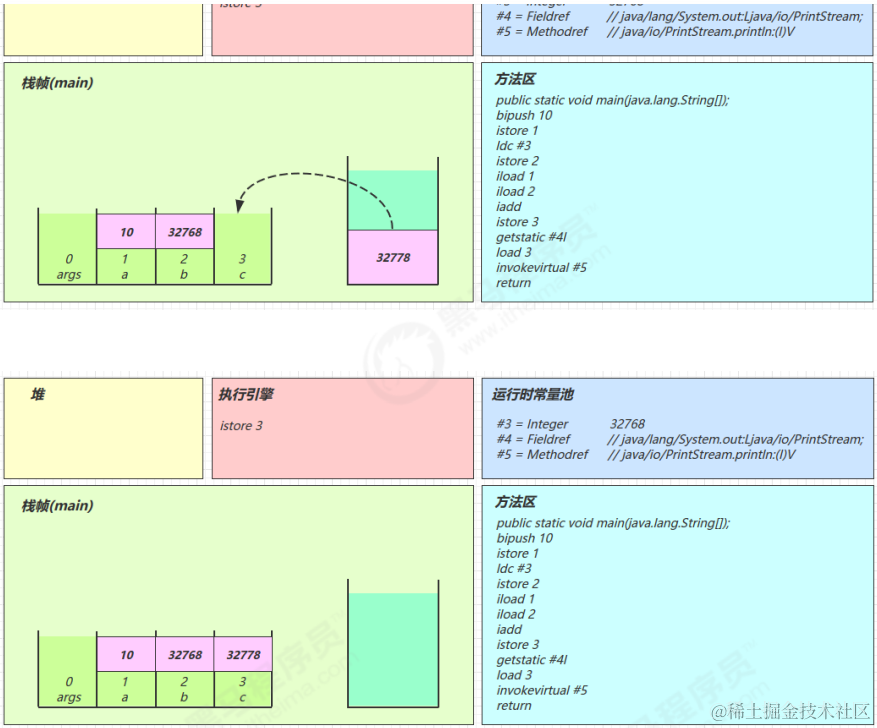877x728 pixels.
Task: Select 'public static void main' line in lower method area
Action: (x=613, y=523)
